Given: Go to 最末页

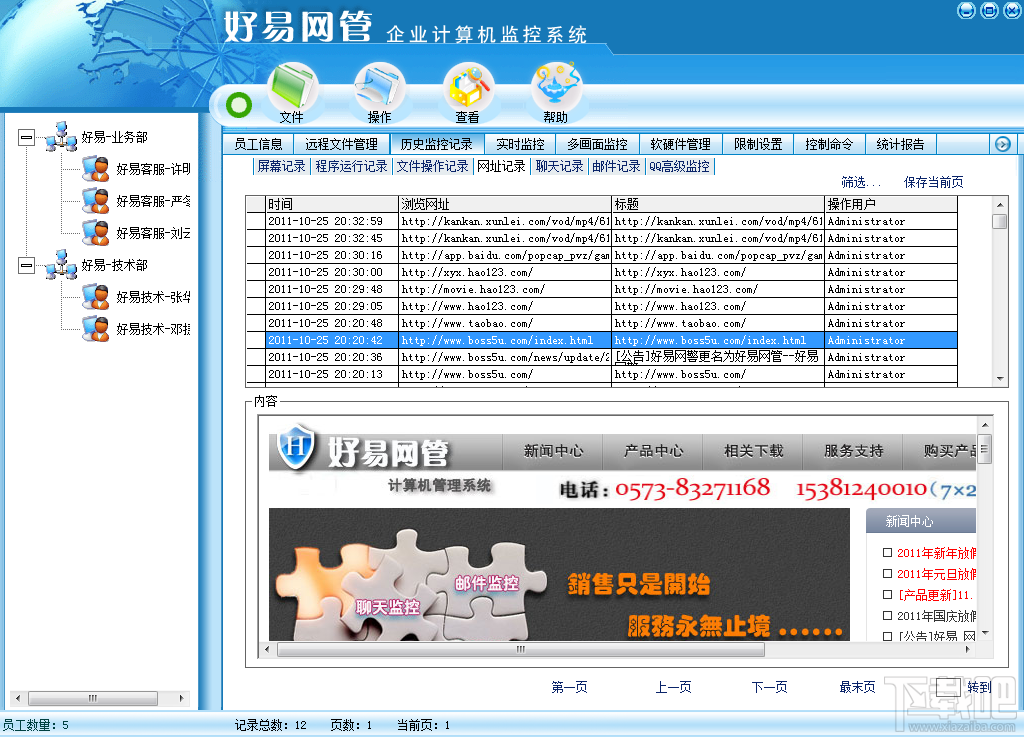Looking at the screenshot, I should click(x=857, y=687).
